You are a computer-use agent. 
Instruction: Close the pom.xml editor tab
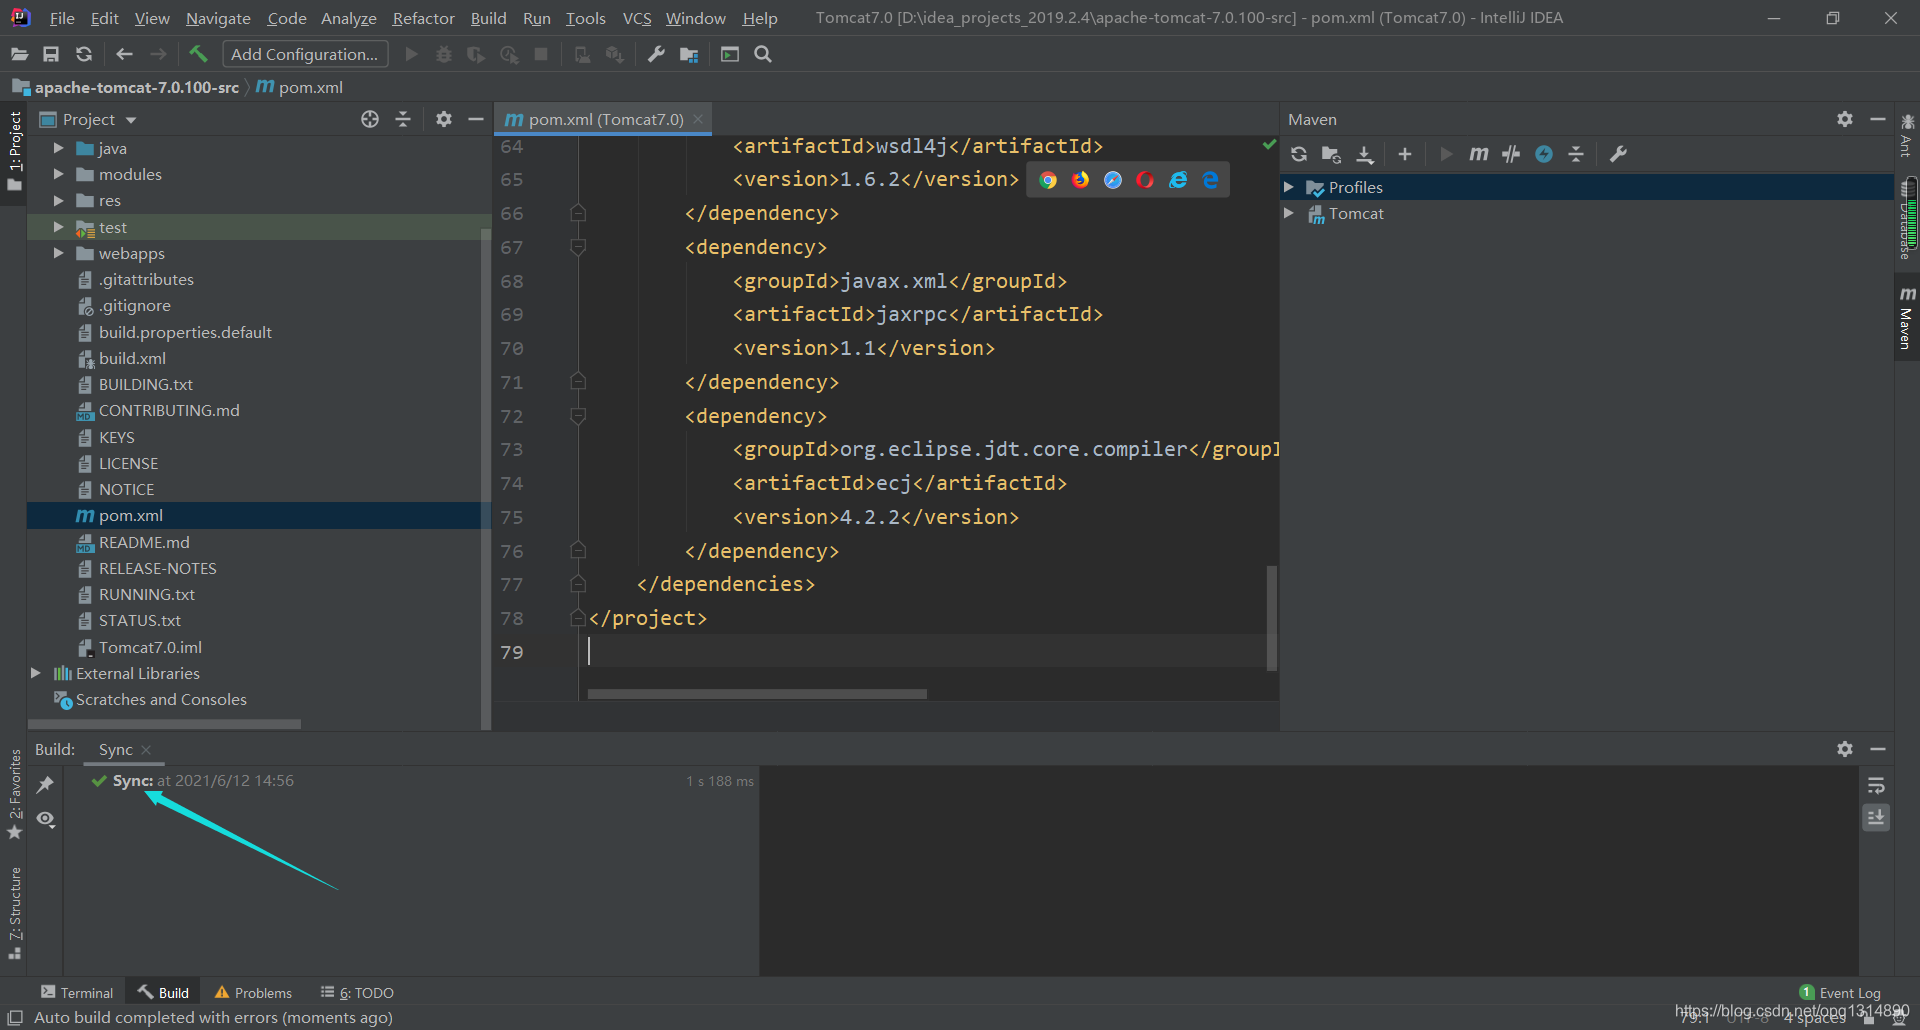point(698,119)
